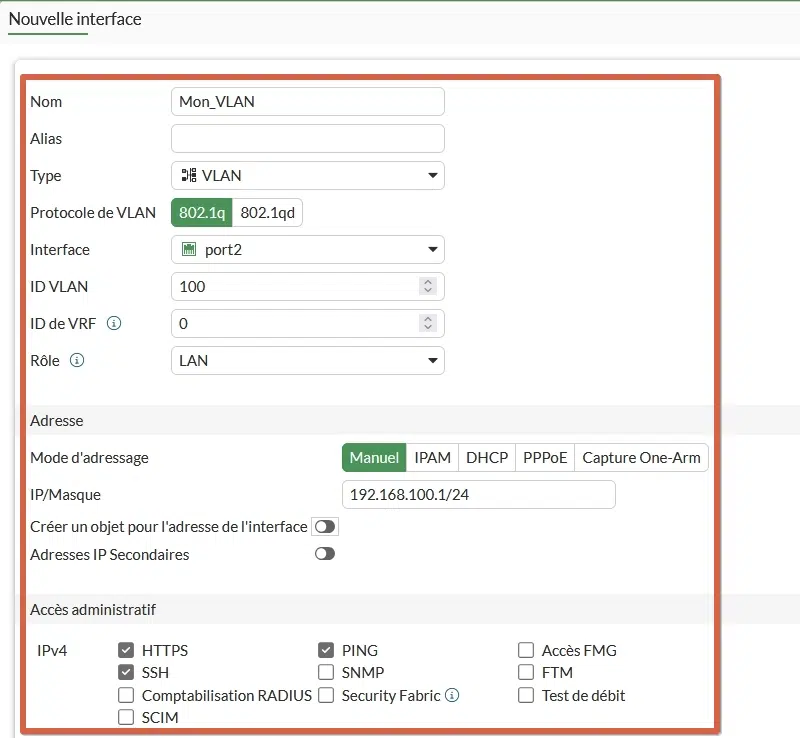Select the 802.1qd VLAN protocol
The height and width of the screenshot is (738, 800).
click(270, 211)
